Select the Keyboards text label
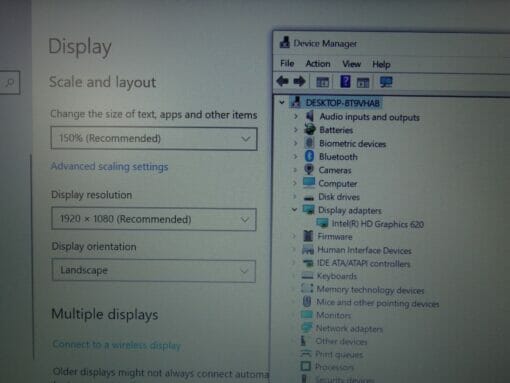This screenshot has height=383, width=510. coord(337,276)
